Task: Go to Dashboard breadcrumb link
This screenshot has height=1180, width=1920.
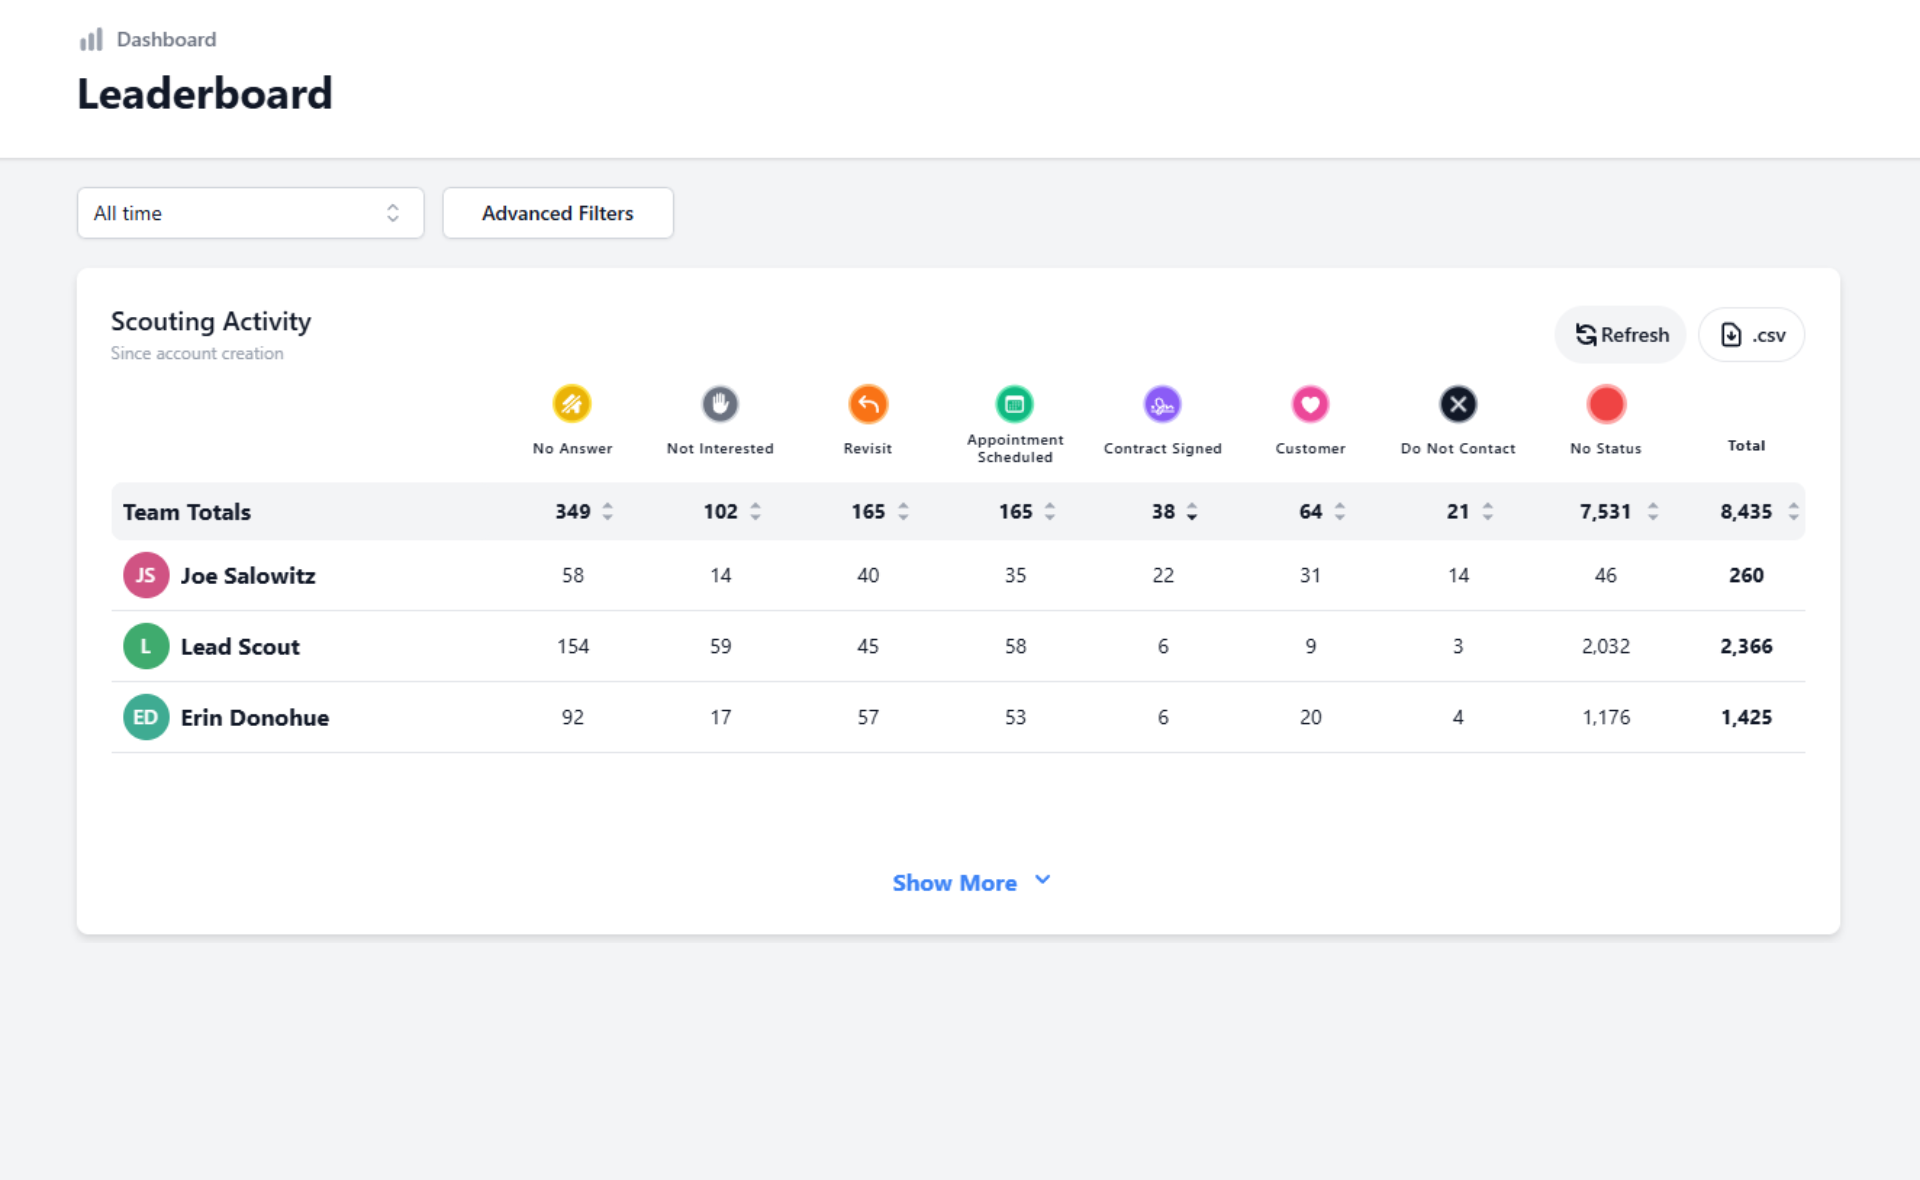Action: click(x=166, y=40)
